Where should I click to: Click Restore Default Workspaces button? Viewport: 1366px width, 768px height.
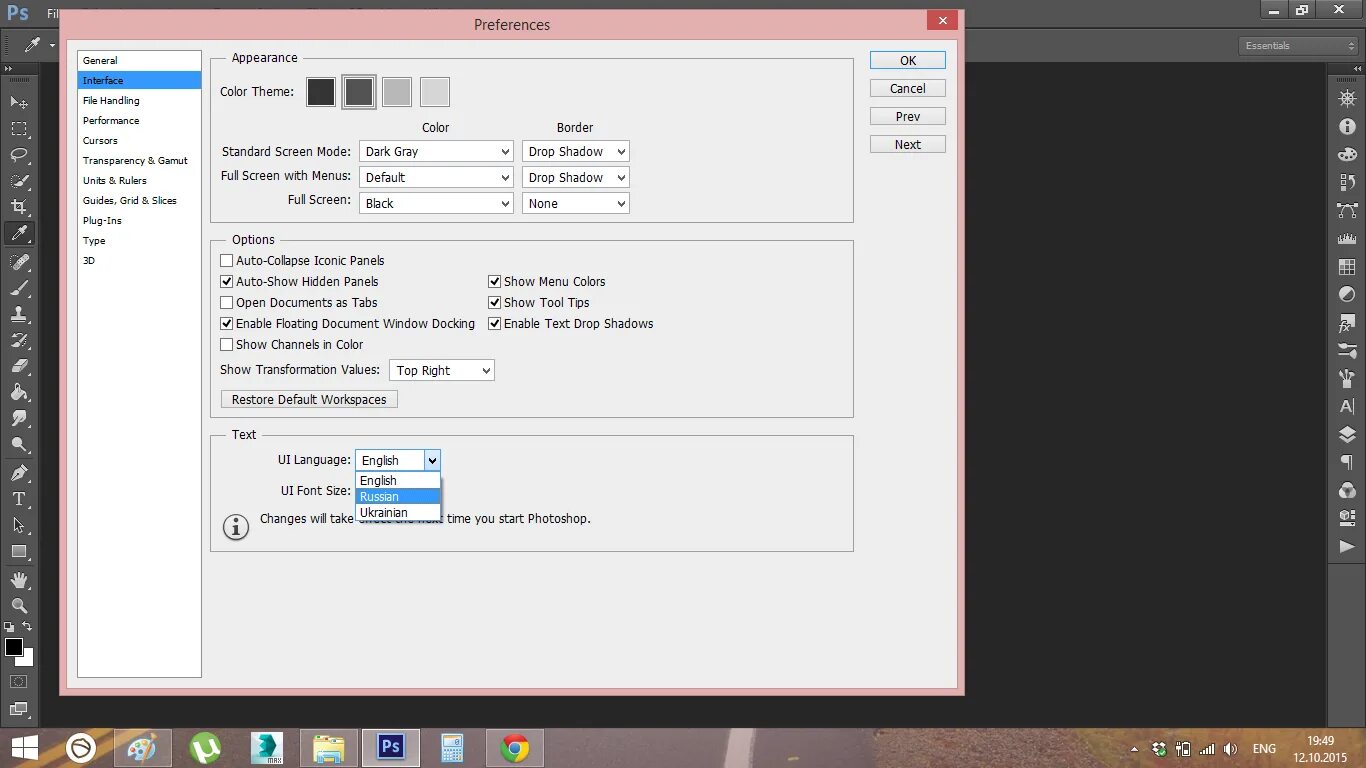pyautogui.click(x=309, y=399)
